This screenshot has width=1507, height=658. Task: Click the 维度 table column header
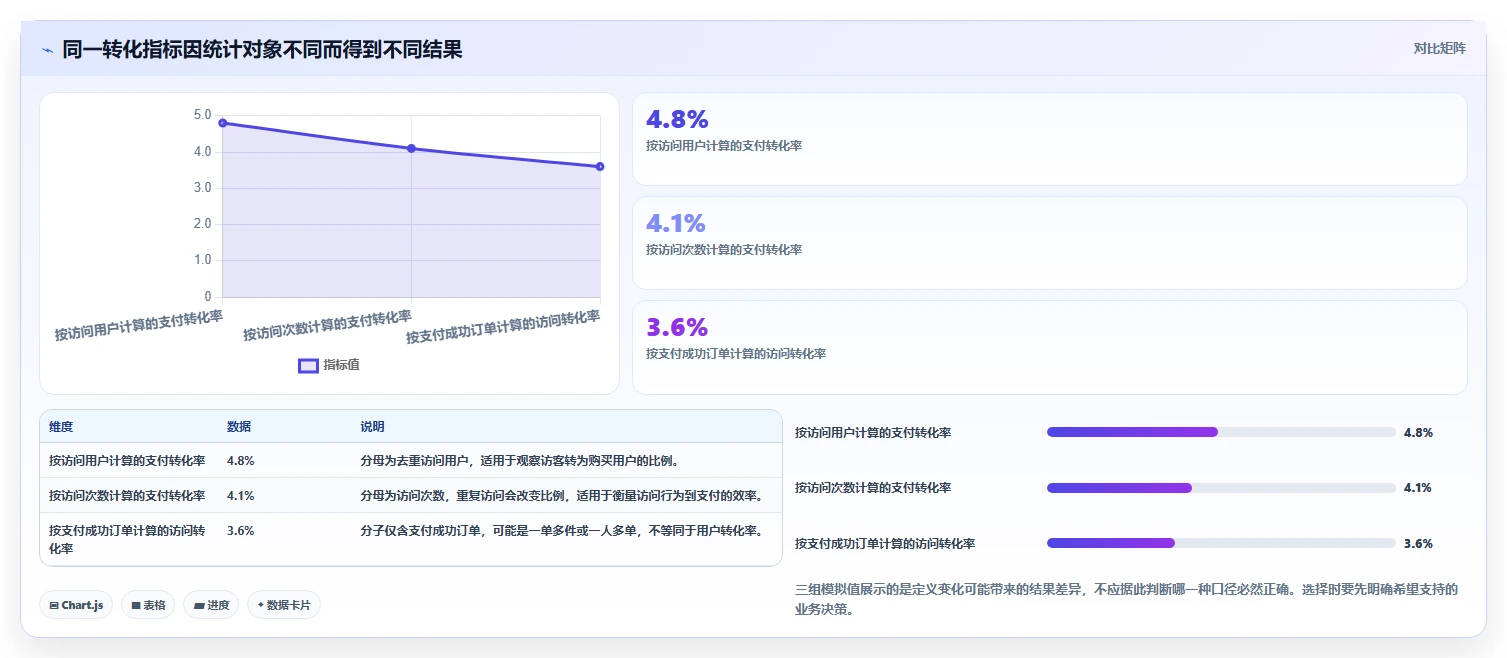tap(61, 427)
